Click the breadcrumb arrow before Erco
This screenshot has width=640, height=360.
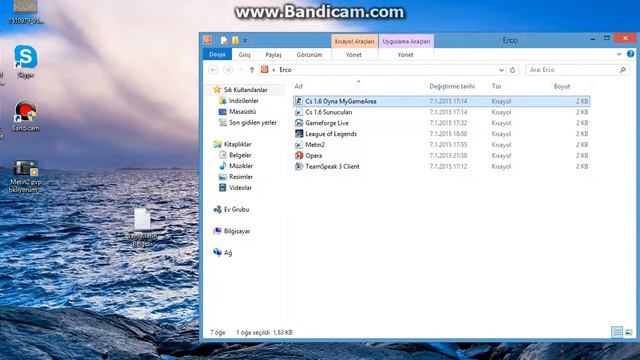tap(273, 70)
